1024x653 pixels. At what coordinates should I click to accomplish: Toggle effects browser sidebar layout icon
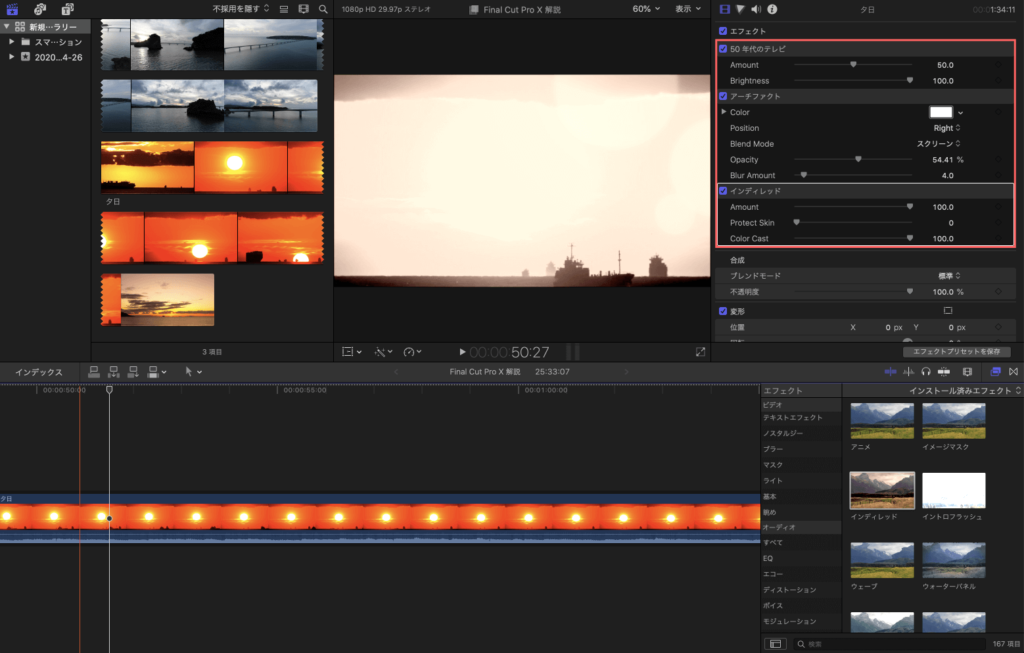775,644
